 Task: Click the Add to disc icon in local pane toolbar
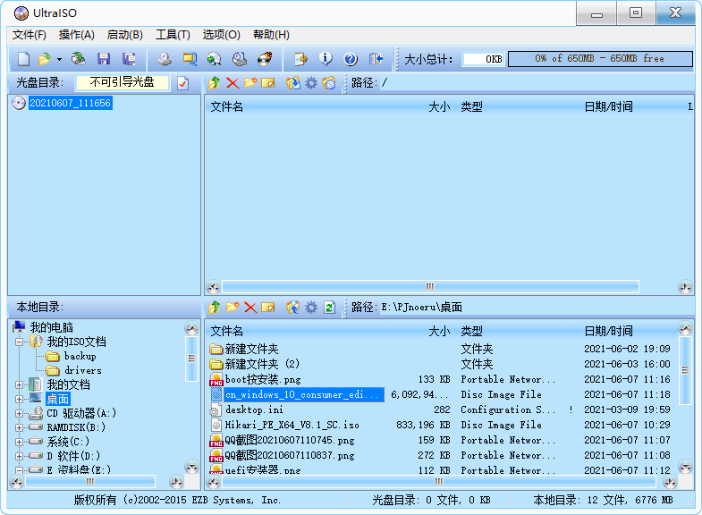pyautogui.click(x=293, y=307)
